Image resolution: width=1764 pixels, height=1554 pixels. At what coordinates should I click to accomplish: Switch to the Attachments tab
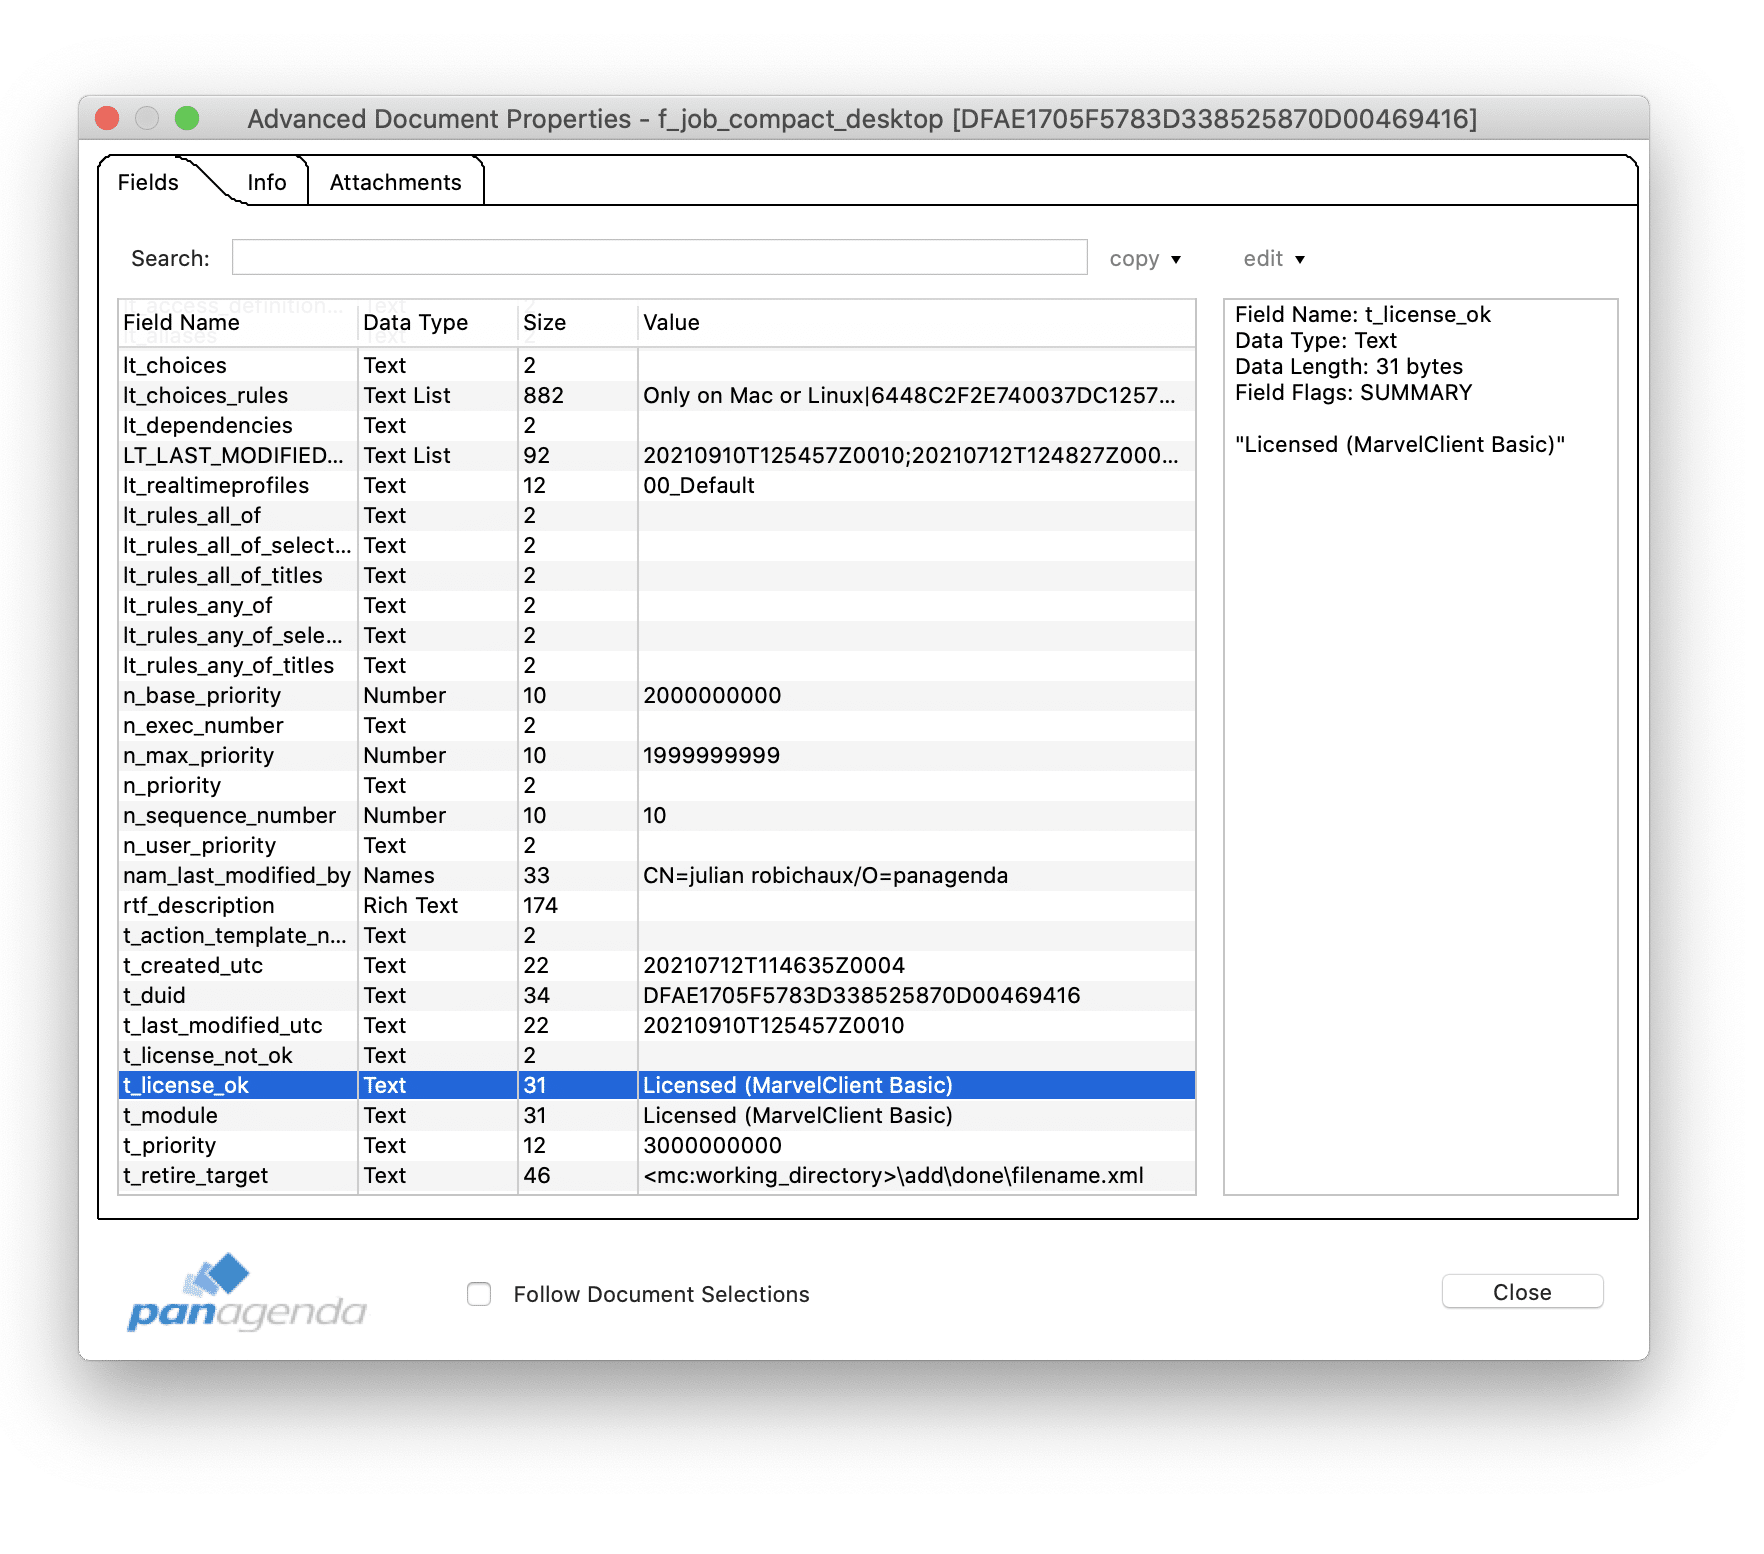[395, 182]
